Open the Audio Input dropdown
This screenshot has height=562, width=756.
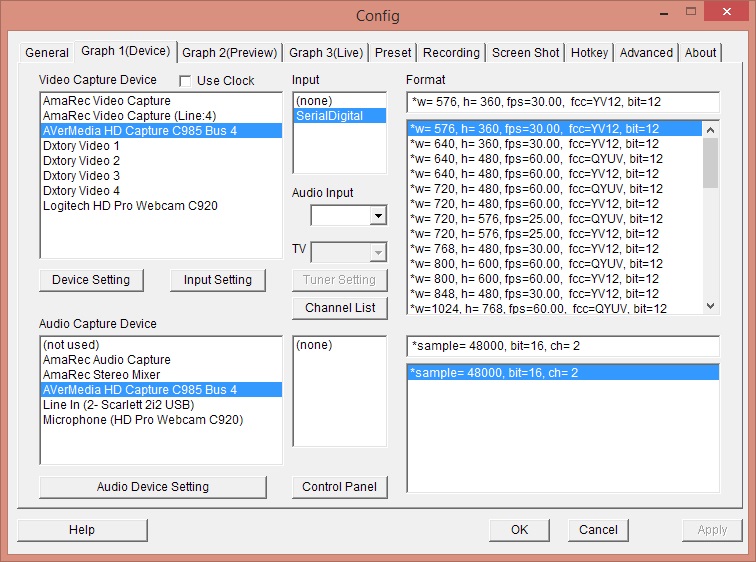tap(378, 215)
